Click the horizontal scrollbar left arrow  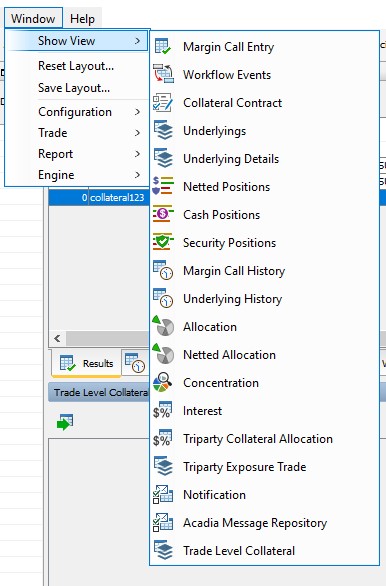[57, 339]
